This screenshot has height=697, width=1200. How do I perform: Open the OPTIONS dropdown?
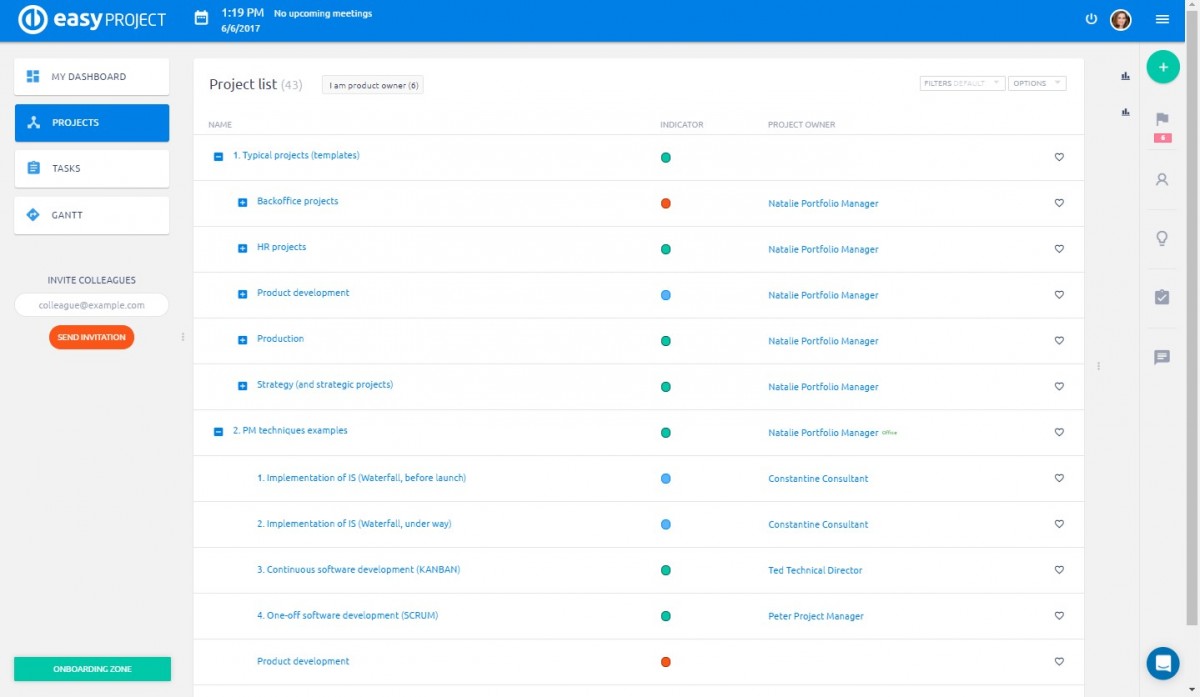click(x=1037, y=84)
